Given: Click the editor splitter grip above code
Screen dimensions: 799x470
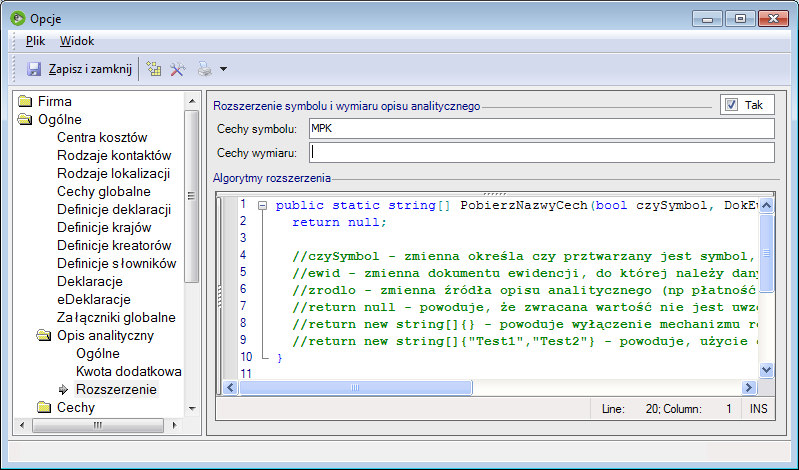Looking at the screenshot, I should coord(495,194).
